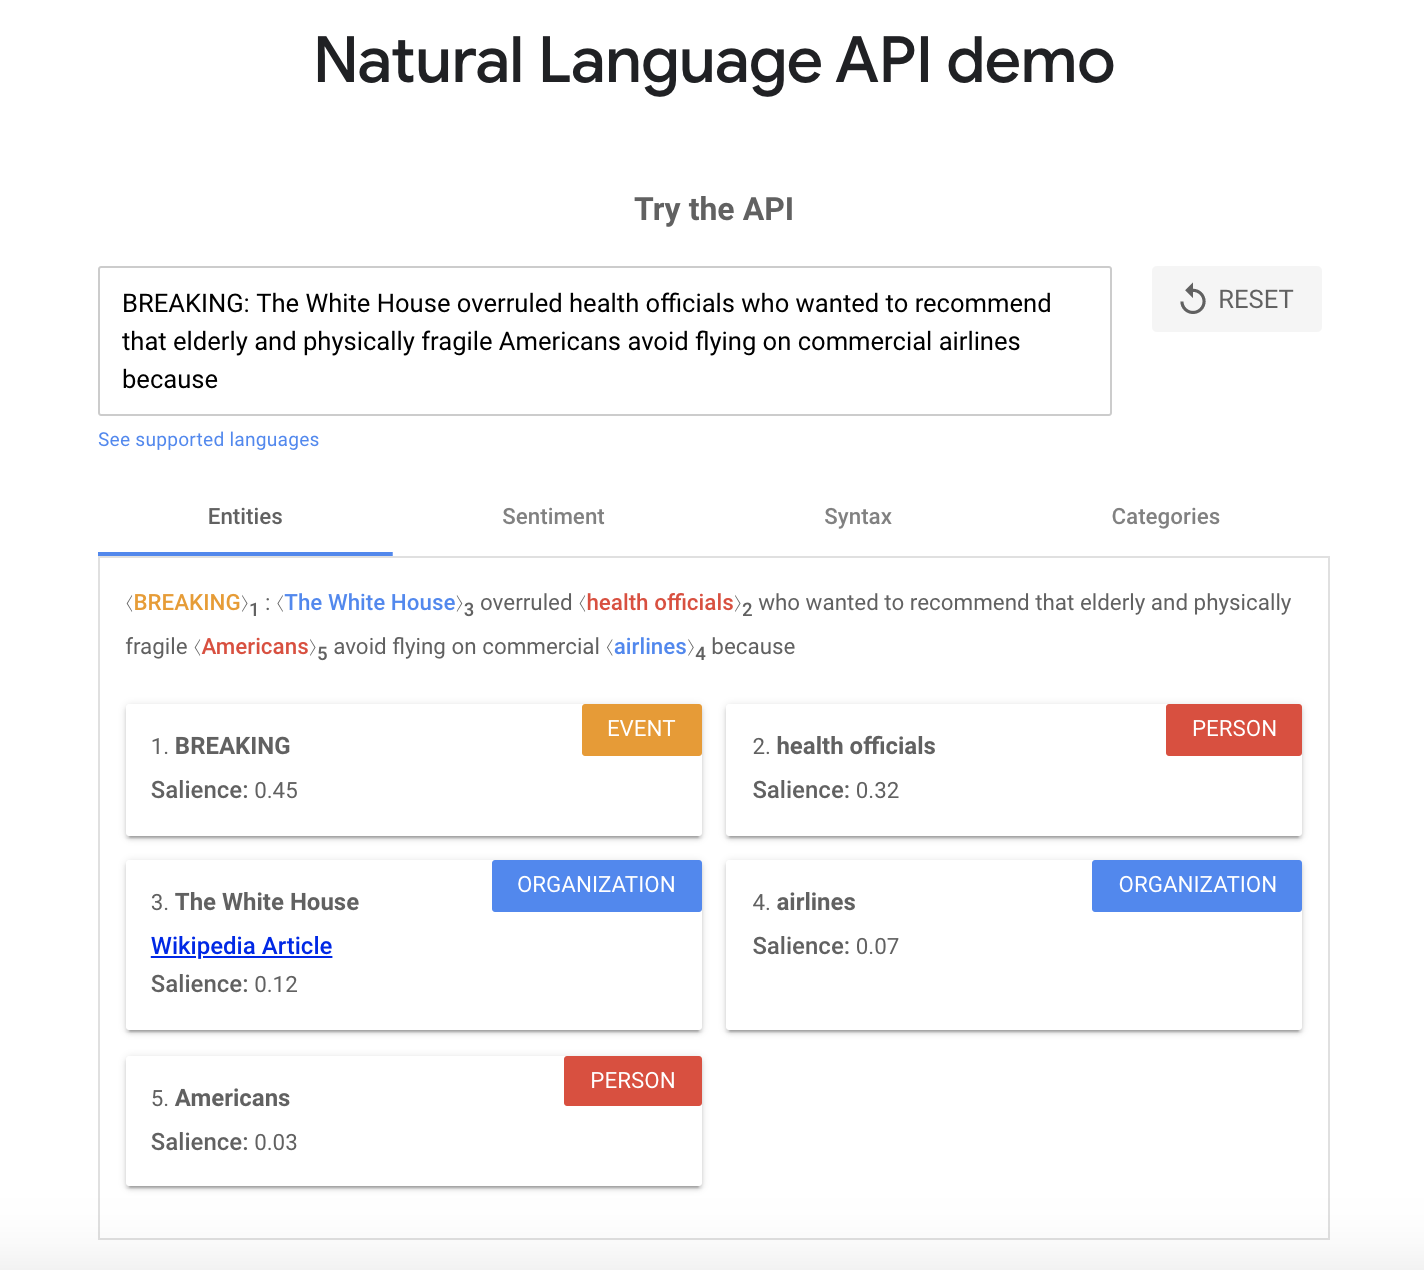Viewport: 1424px width, 1270px height.
Task: Click the Natural Language API demo title
Action: 714,60
